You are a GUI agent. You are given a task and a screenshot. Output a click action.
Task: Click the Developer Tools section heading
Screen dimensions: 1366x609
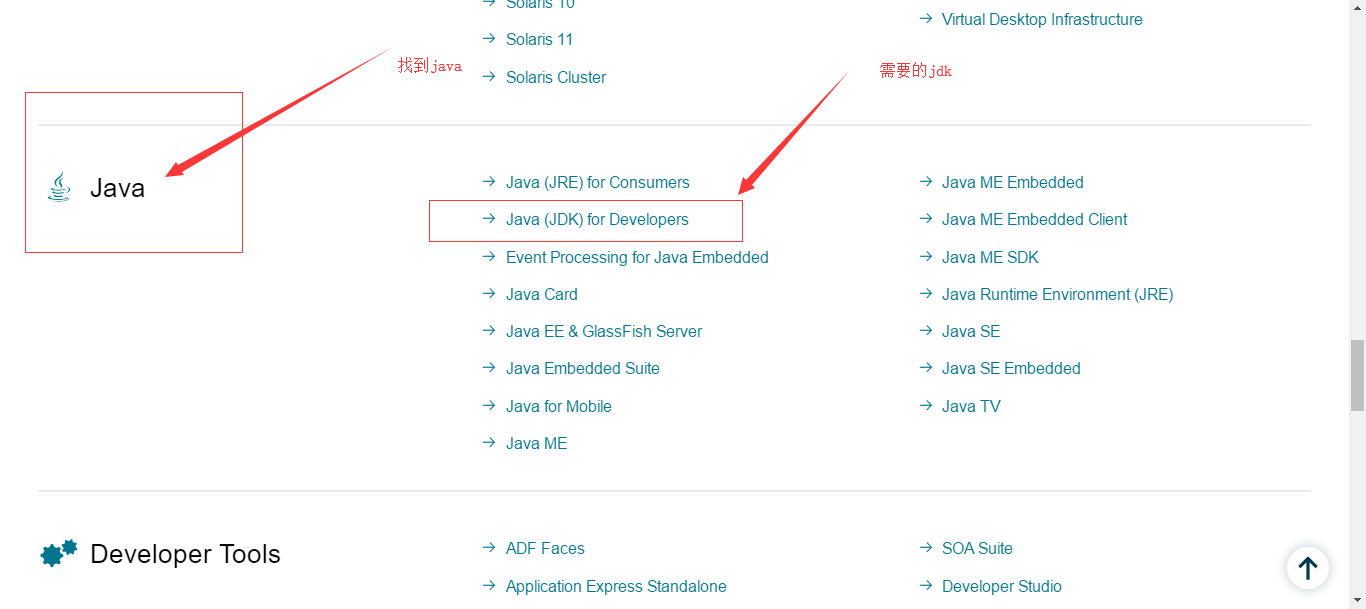[x=185, y=554]
